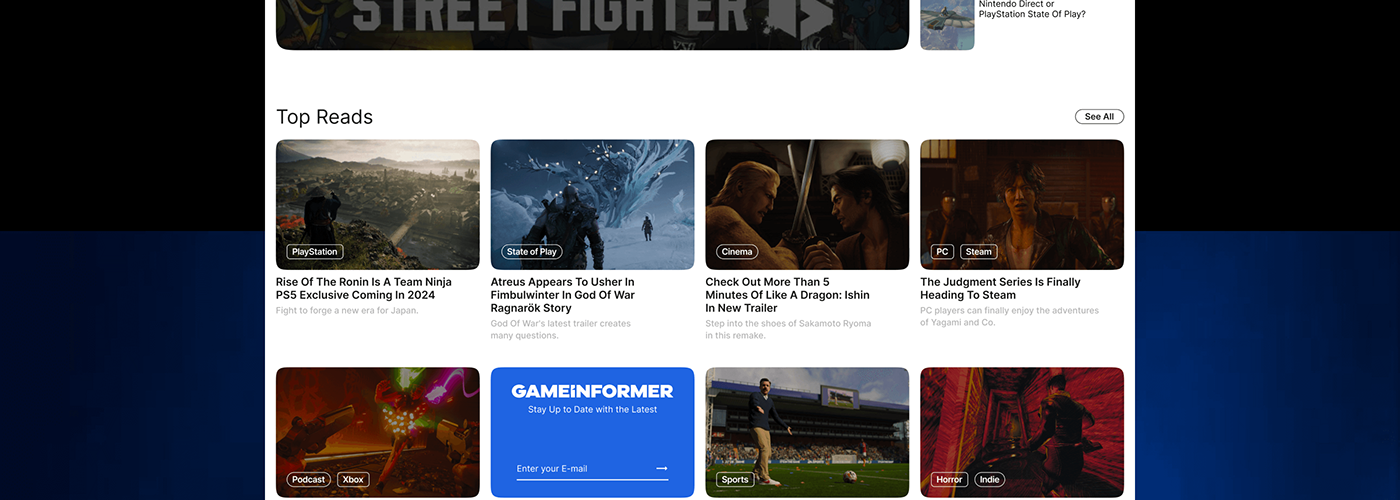Screen dimensions: 1400x500
Task: Open the Street Fighter banner image
Action: point(592,24)
